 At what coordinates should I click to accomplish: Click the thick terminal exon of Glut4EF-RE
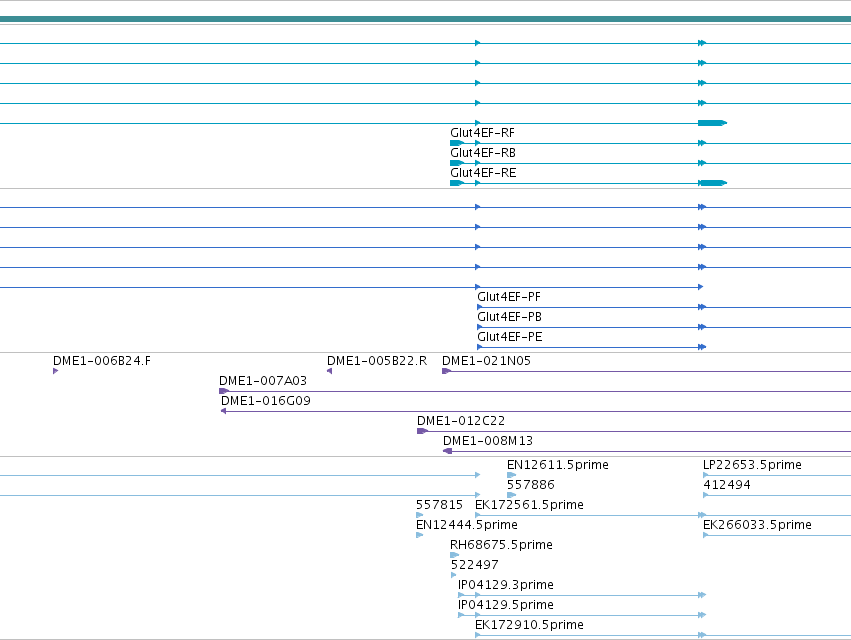(713, 183)
